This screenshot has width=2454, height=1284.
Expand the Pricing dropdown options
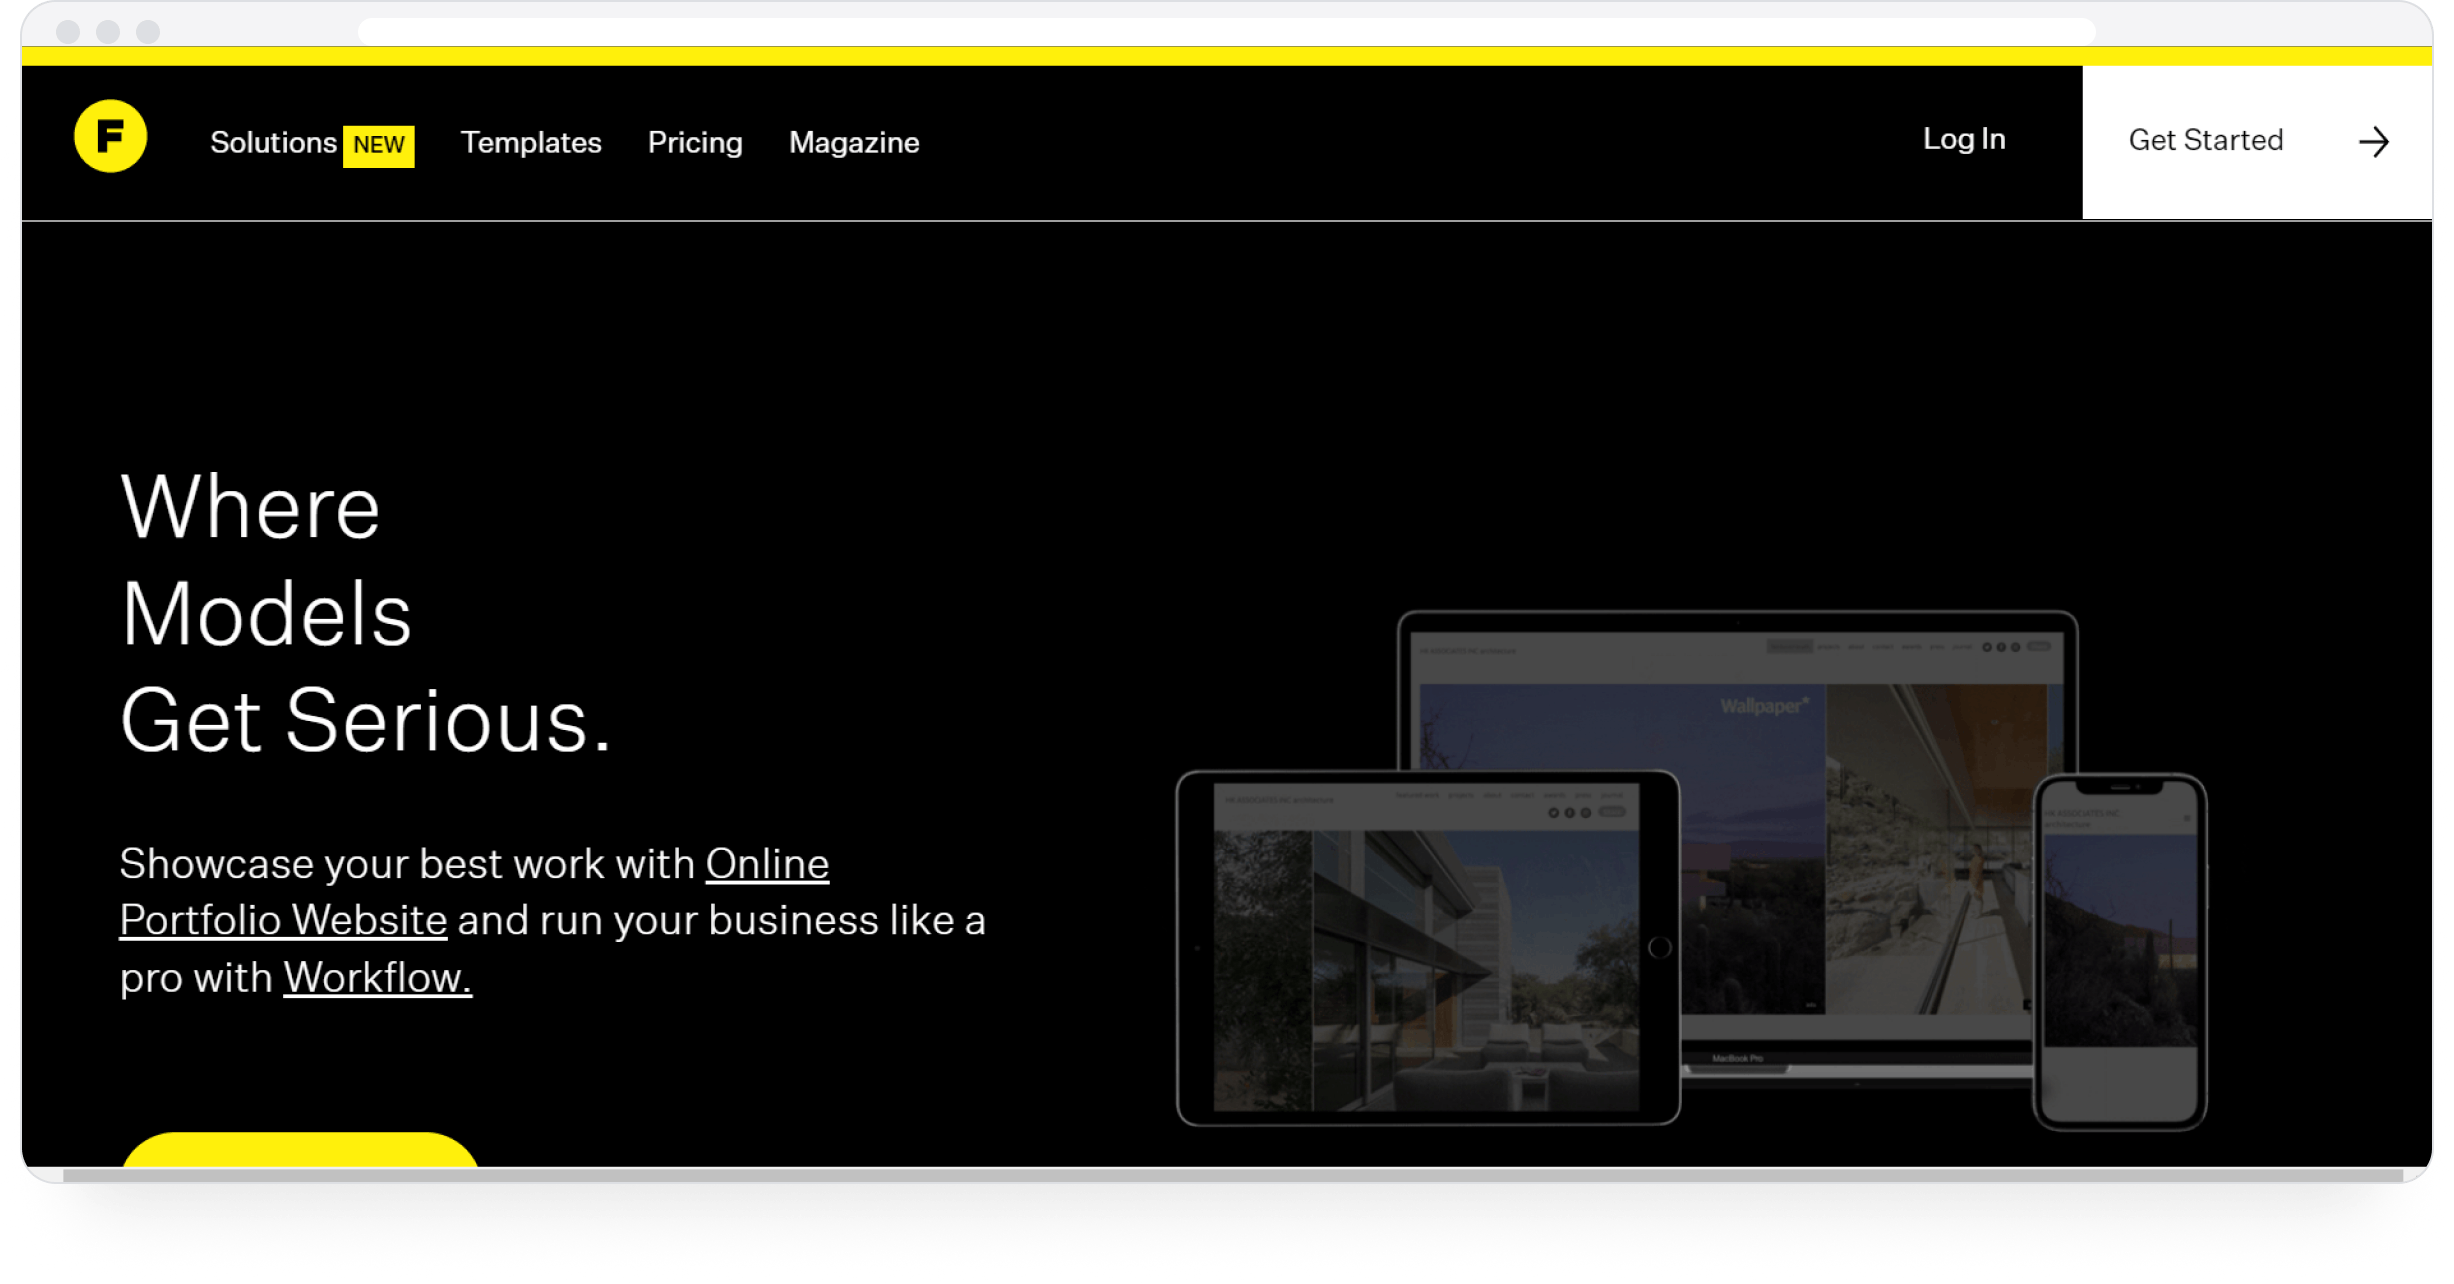(x=695, y=141)
